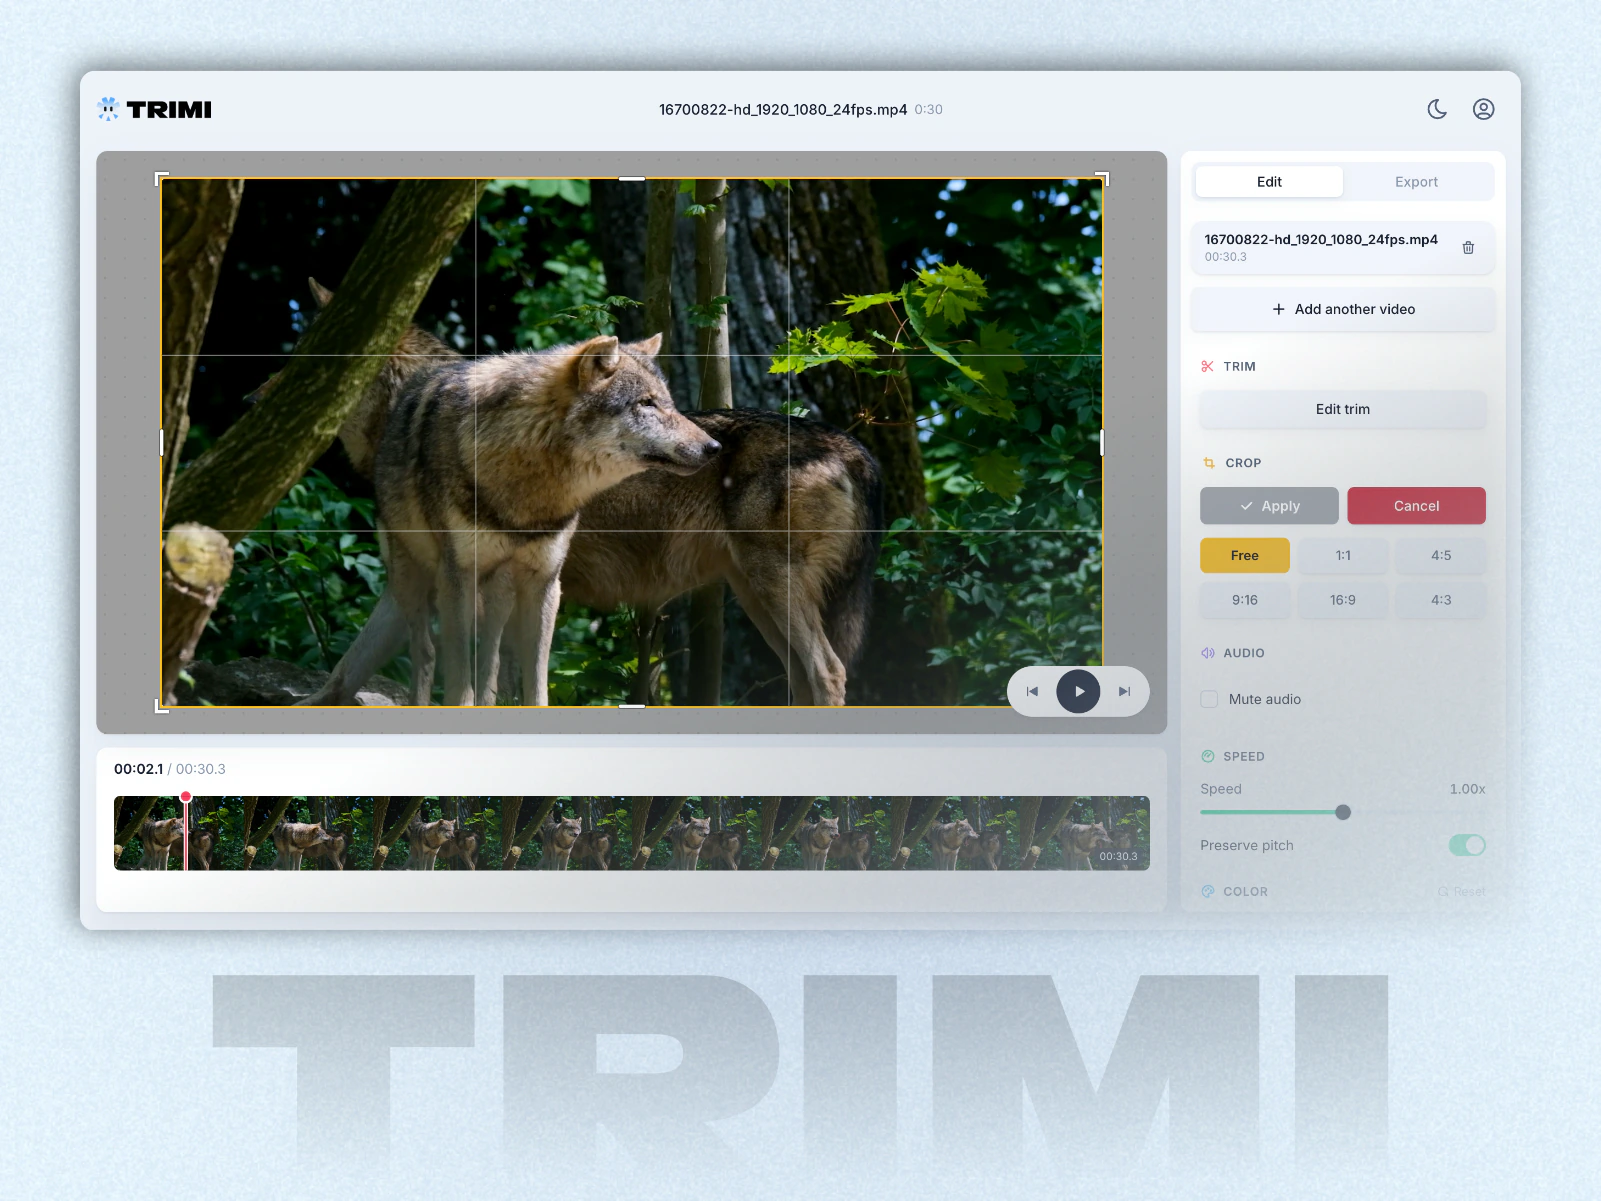Select the 1:1 crop ratio
1601x1201 pixels.
[1343, 555]
